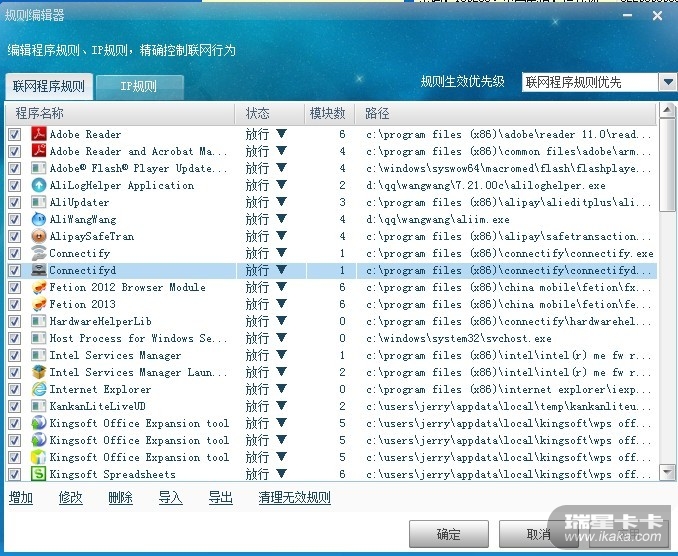Image resolution: width=678 pixels, height=556 pixels.
Task: Click the Fetion 2013 icon
Action: 38,304
